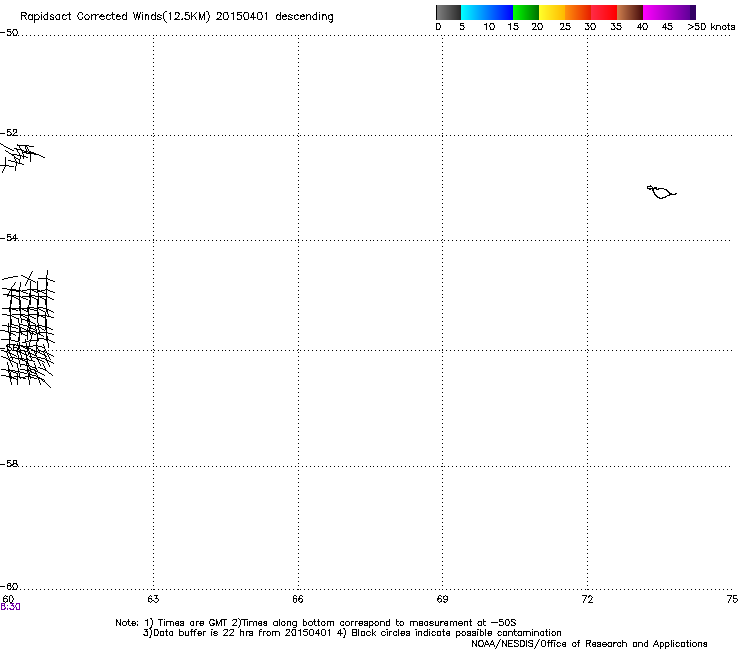Select the '66' longitude axis label
740x650 pixels.
tap(298, 599)
